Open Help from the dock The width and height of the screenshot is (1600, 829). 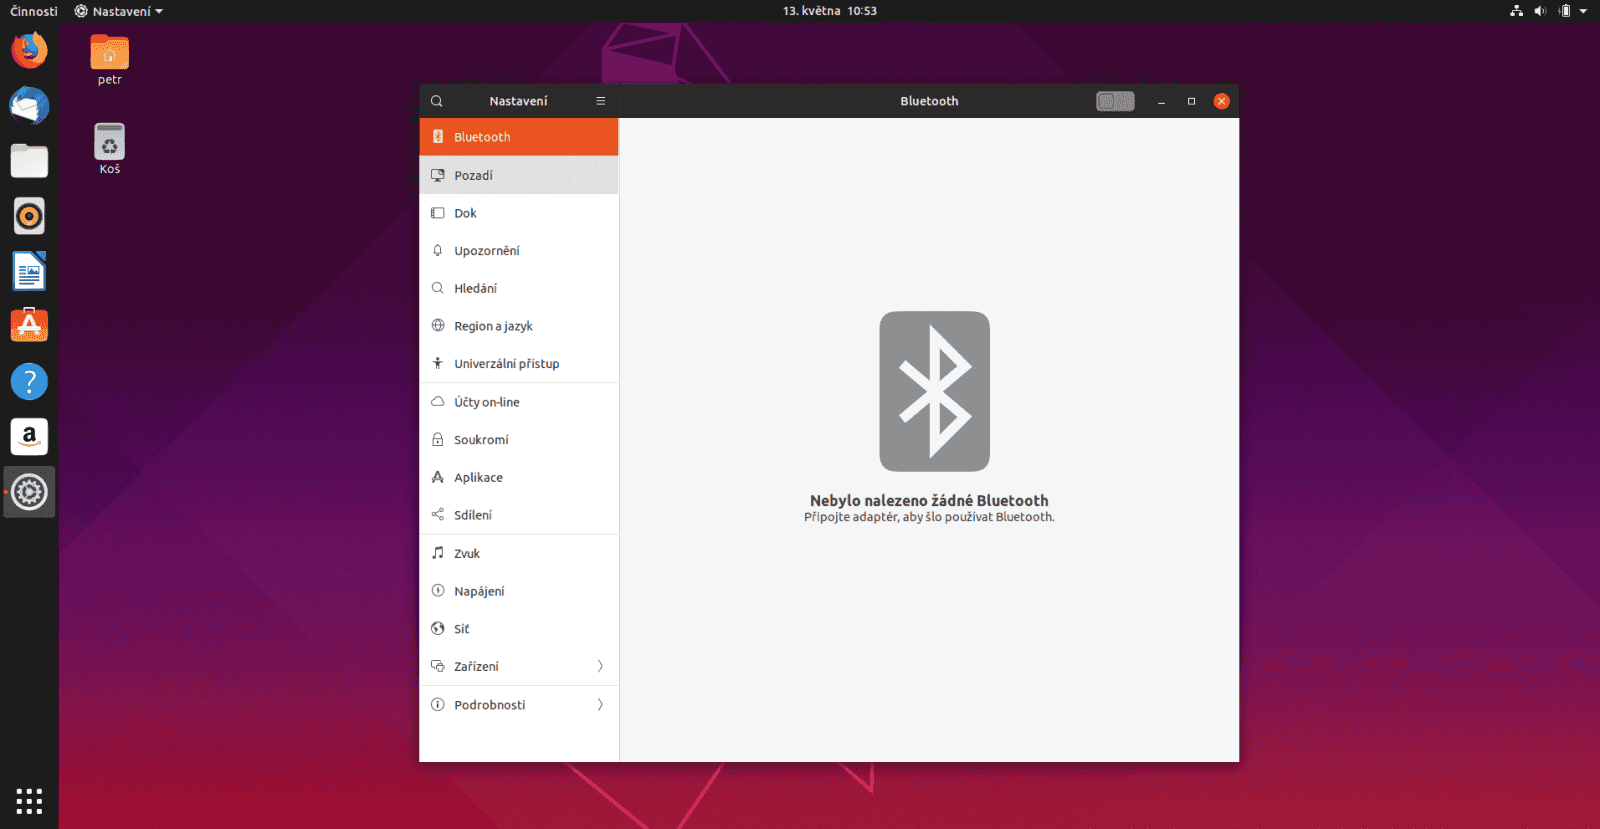(29, 381)
